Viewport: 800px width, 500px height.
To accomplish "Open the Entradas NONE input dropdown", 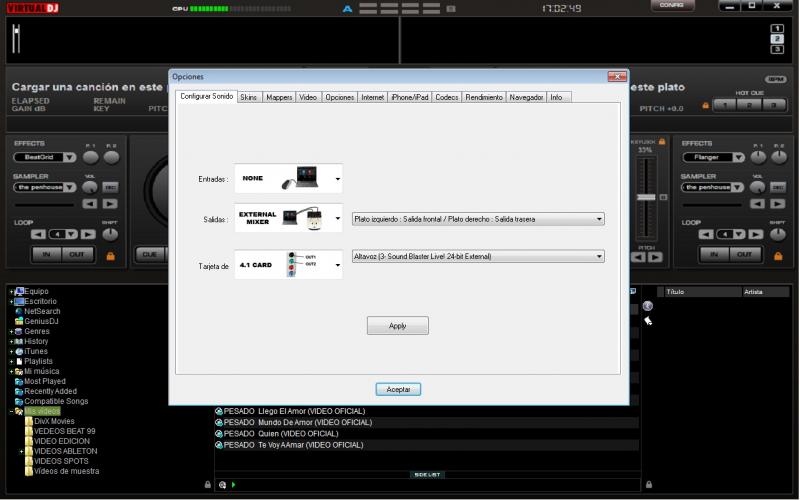I will click(x=289, y=179).
